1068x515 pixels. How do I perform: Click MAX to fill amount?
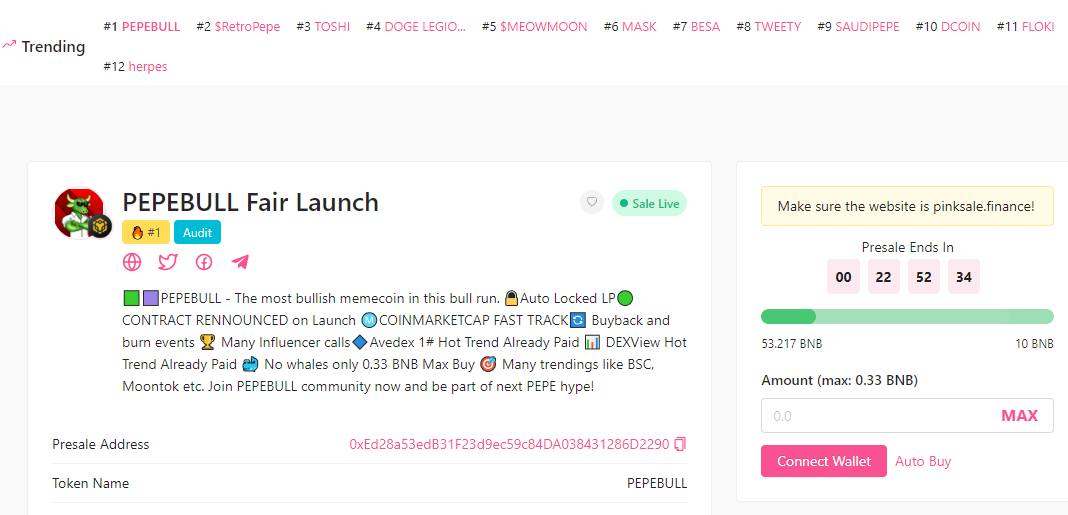(x=1020, y=416)
